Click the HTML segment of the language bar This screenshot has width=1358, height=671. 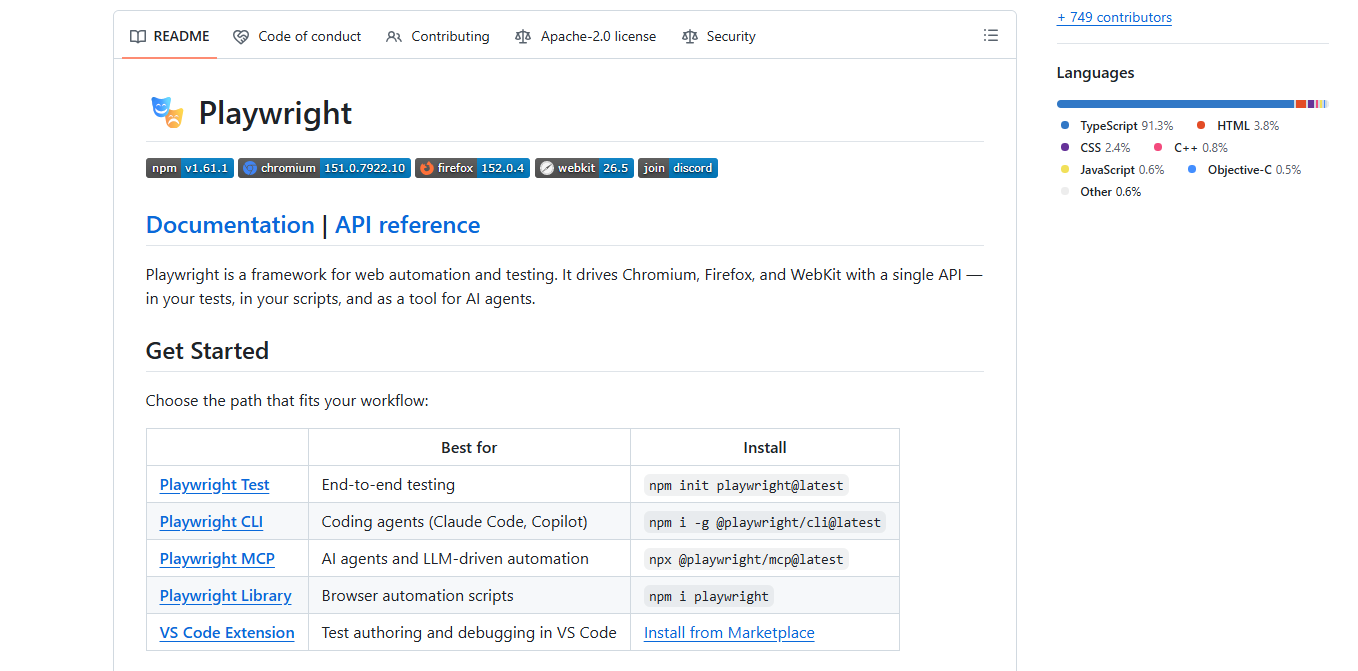point(1301,104)
